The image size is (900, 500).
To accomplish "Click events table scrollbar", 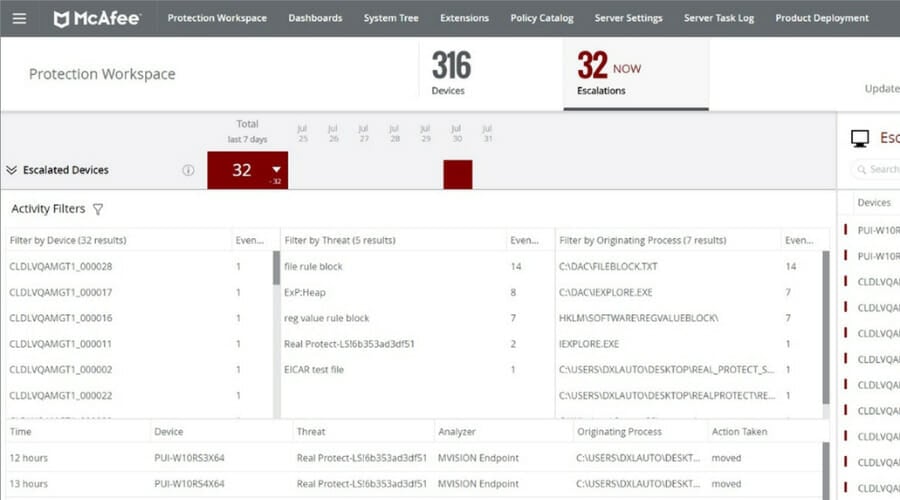I will 826,471.
